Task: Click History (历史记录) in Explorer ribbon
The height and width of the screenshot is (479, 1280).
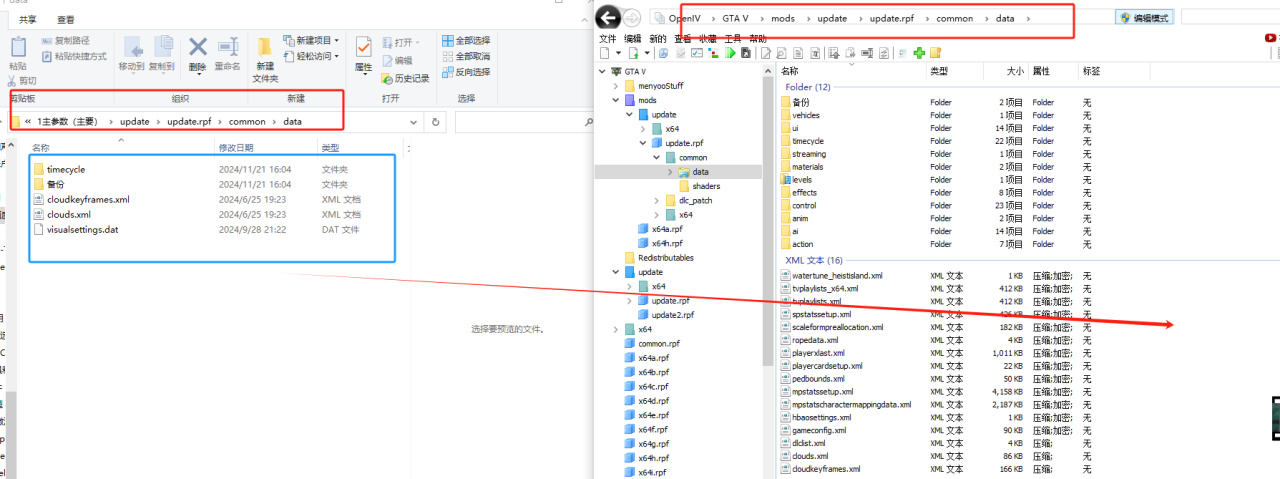Action: [404, 78]
